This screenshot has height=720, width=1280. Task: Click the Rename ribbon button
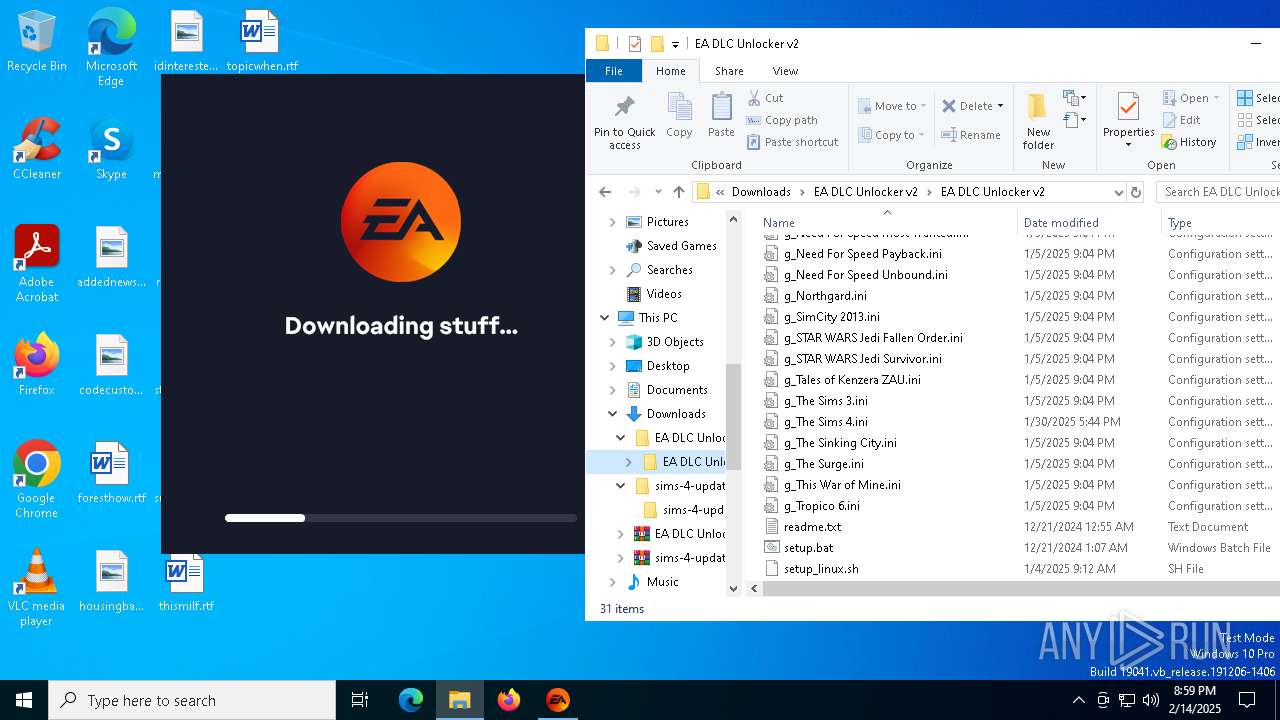click(x=971, y=135)
